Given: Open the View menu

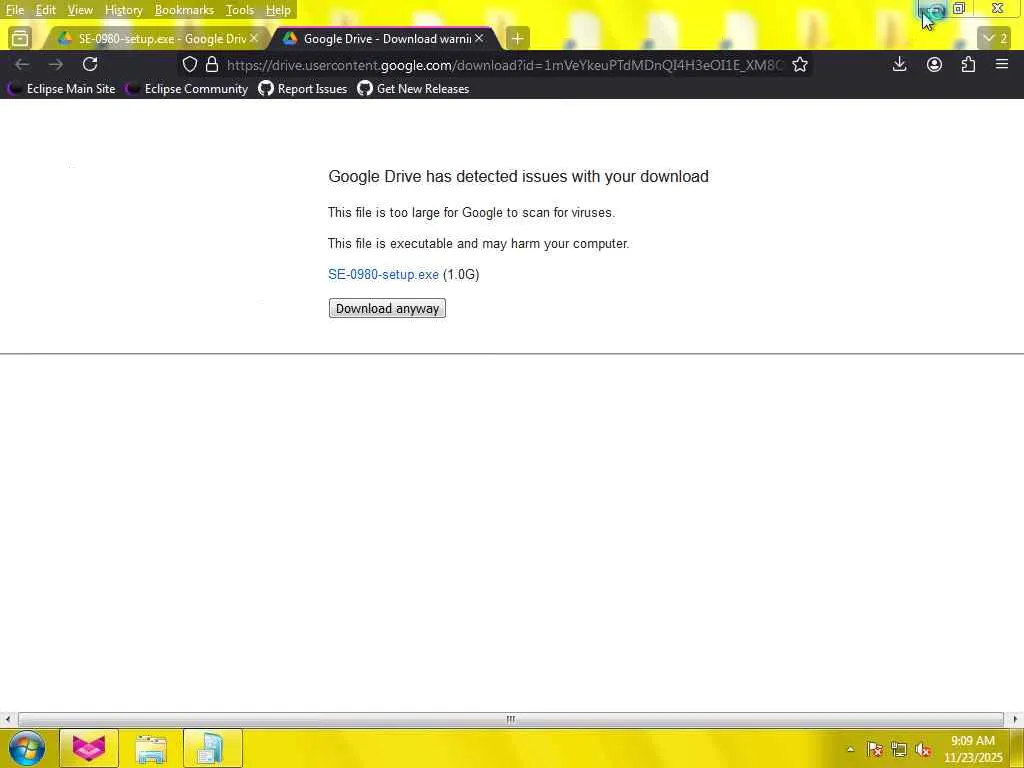Looking at the screenshot, I should [80, 10].
